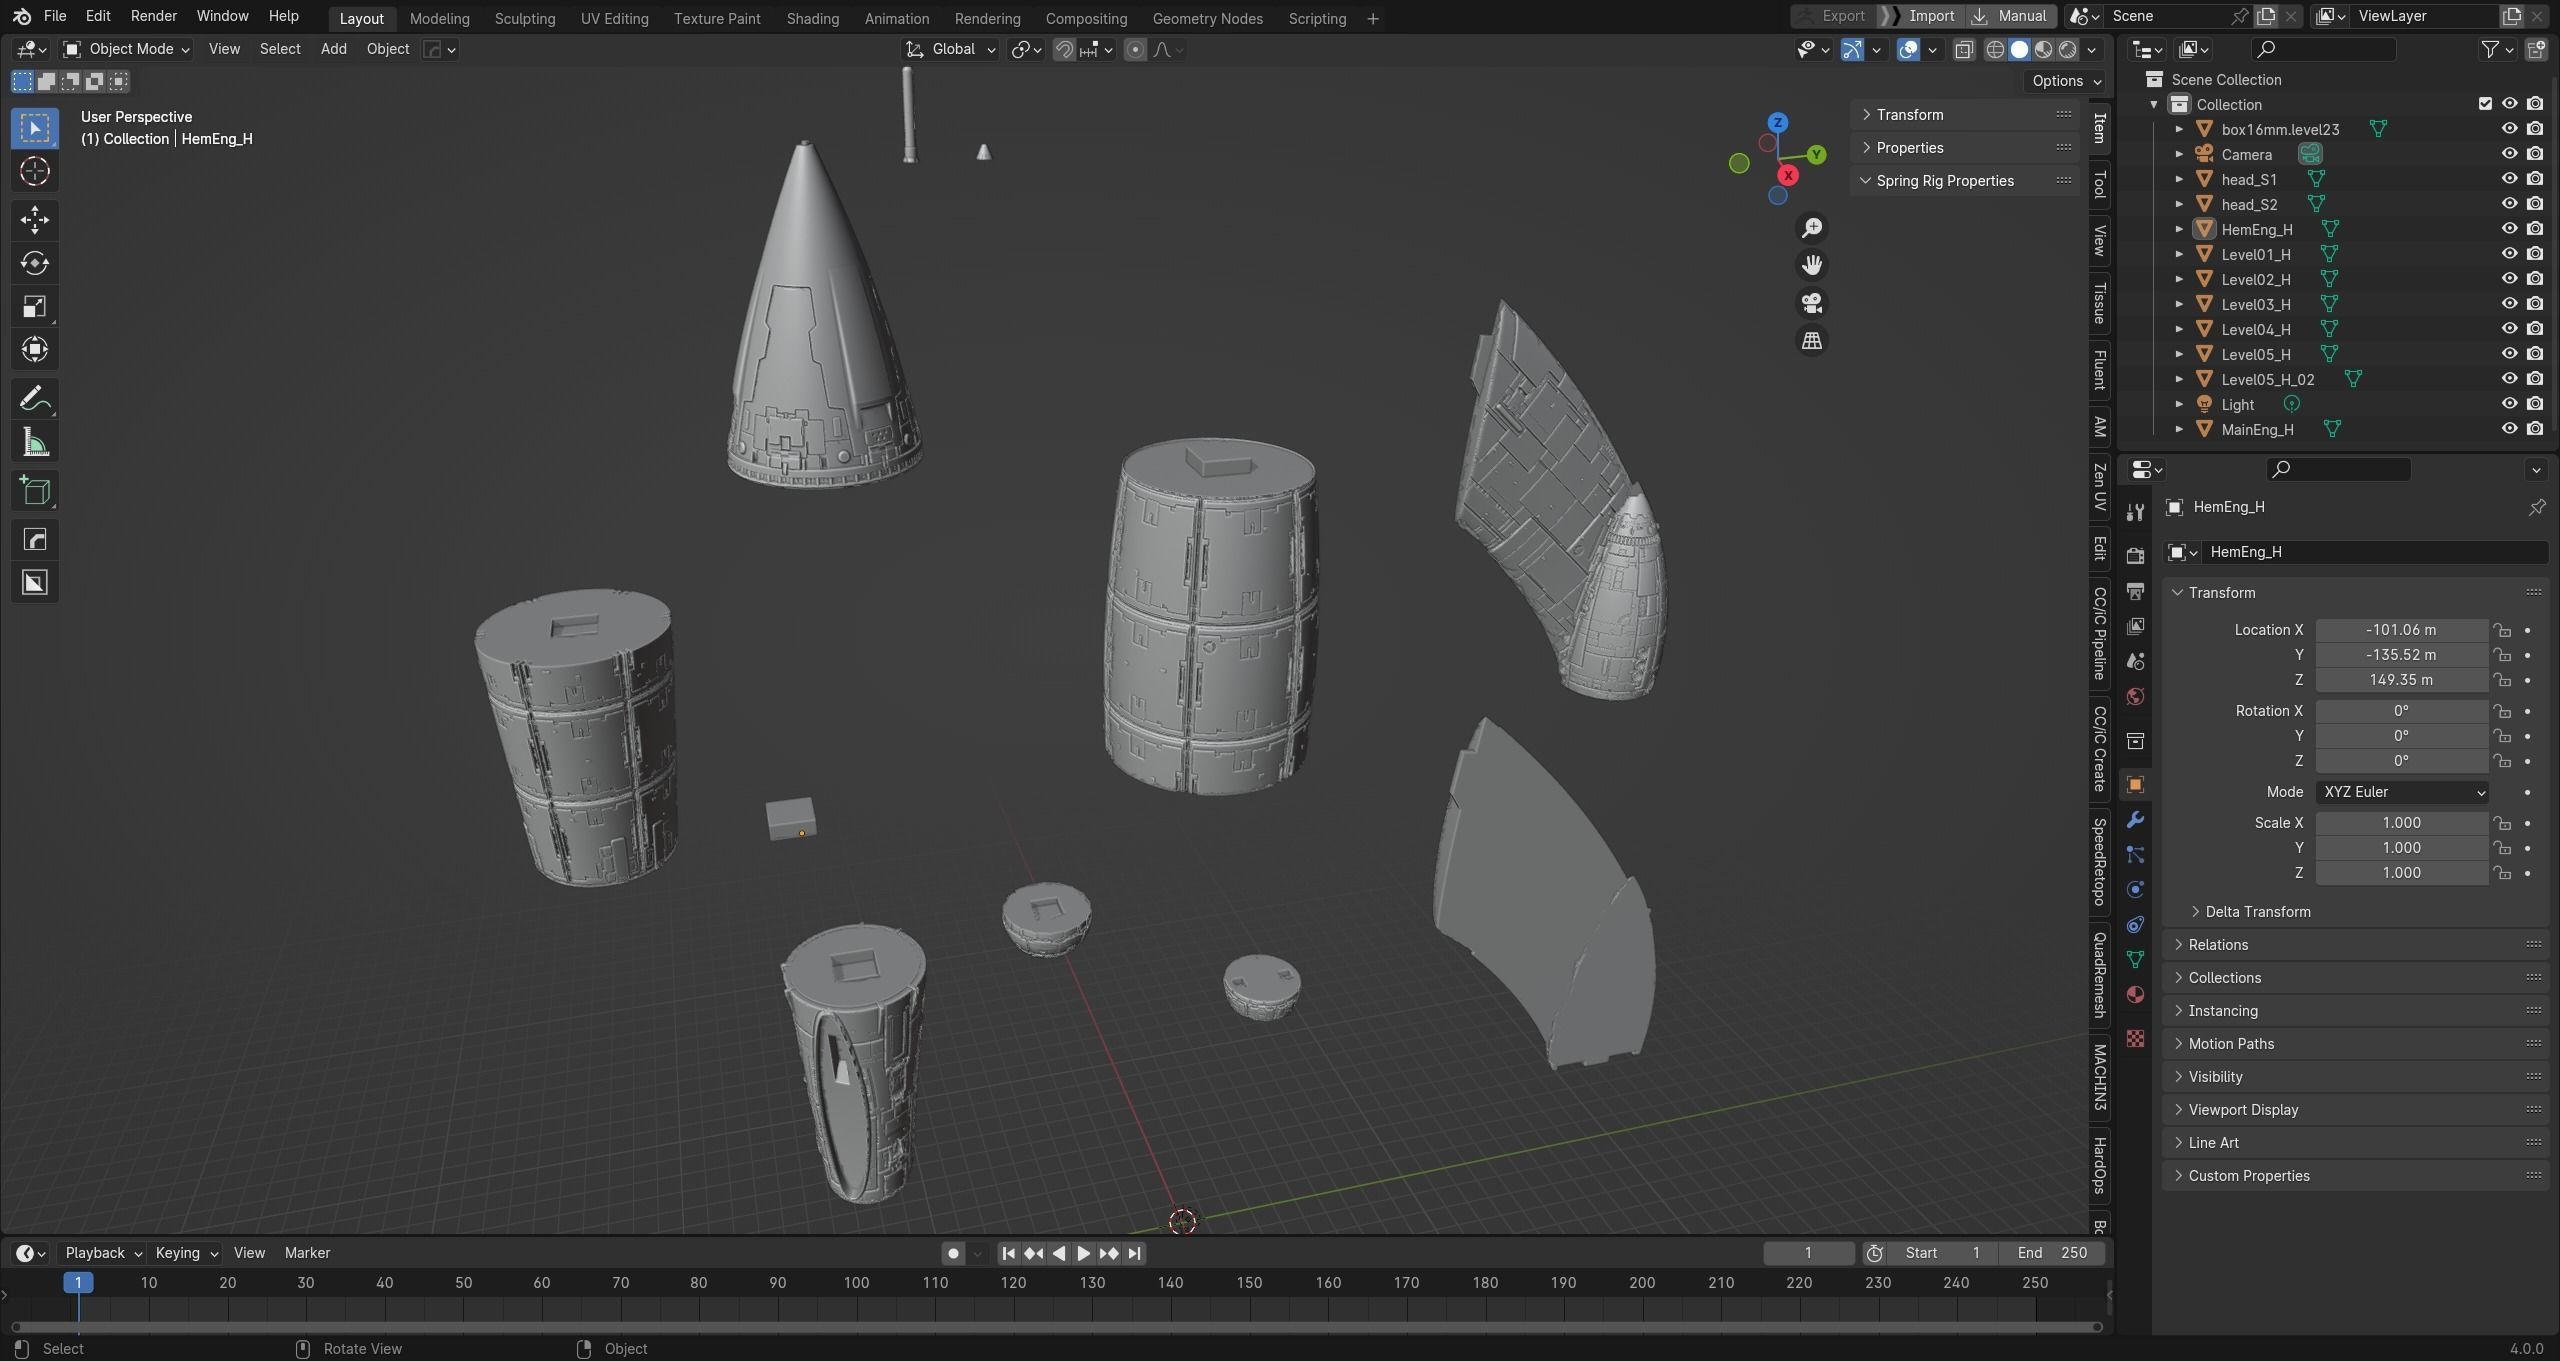Disable rendering for the Light object
The width and height of the screenshot is (2560, 1361).
click(x=2534, y=404)
